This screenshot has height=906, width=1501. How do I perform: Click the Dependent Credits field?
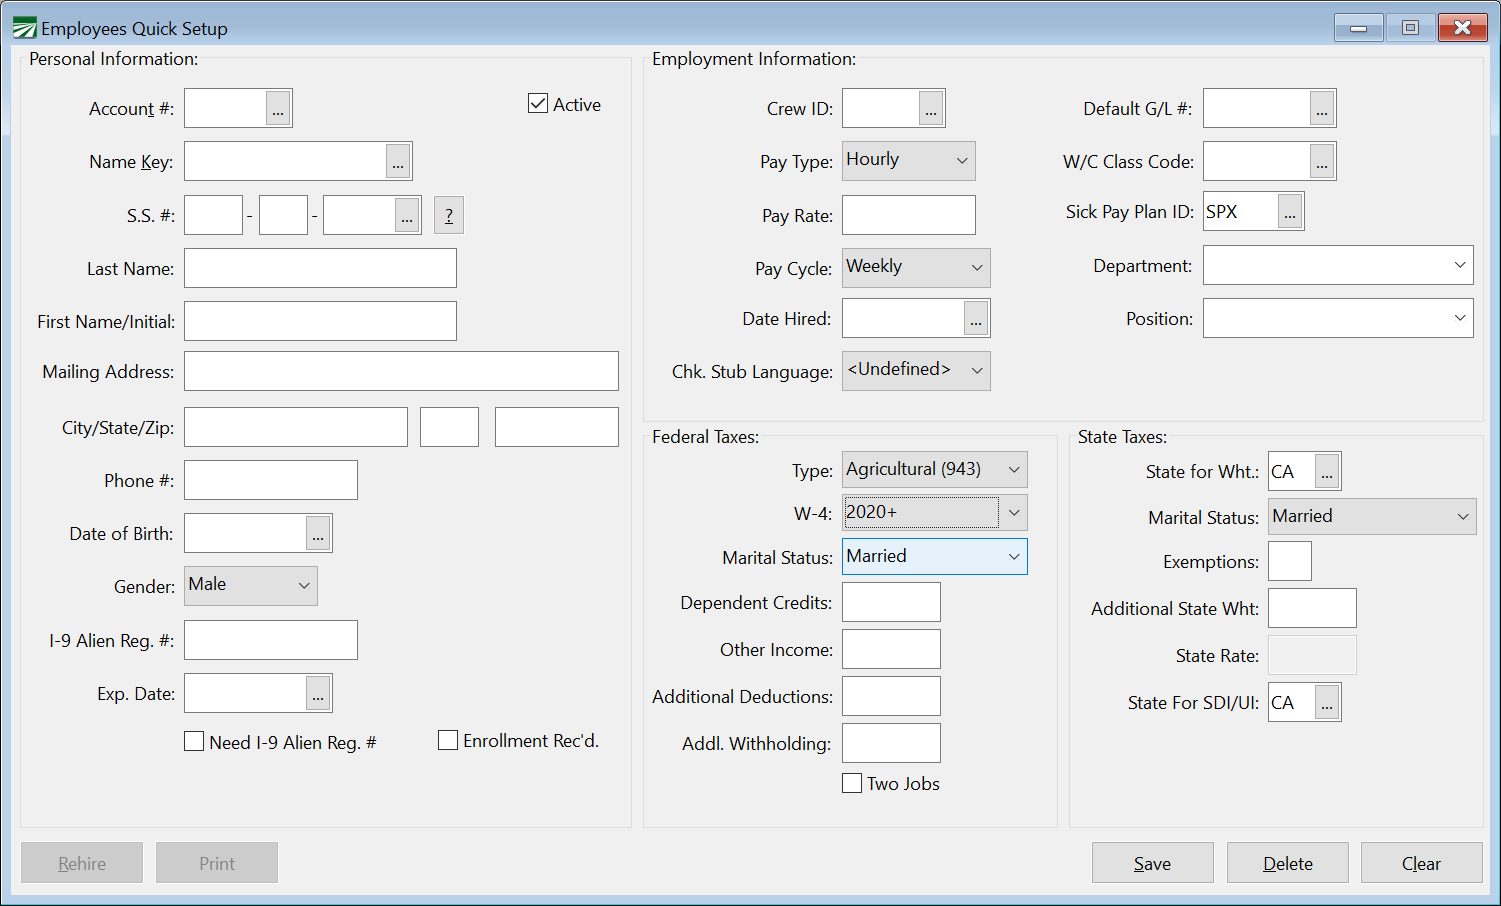tap(891, 602)
